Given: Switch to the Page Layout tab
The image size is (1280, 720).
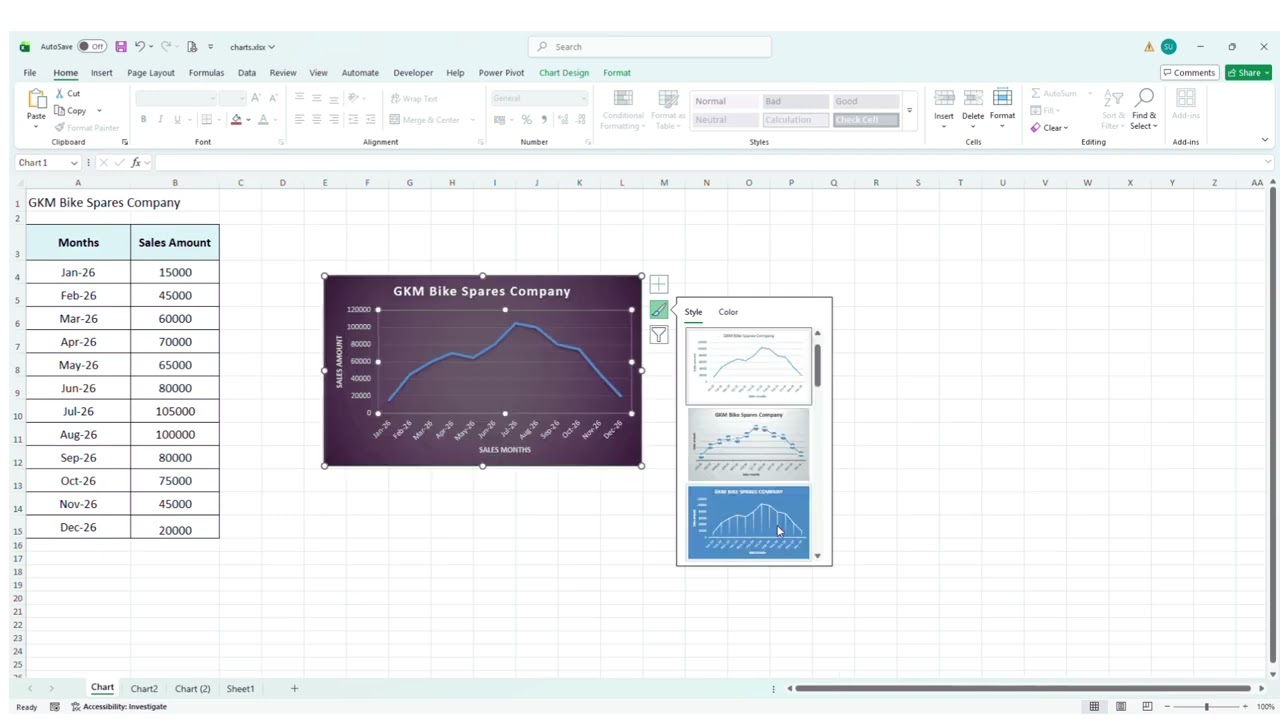Looking at the screenshot, I should coord(151,73).
